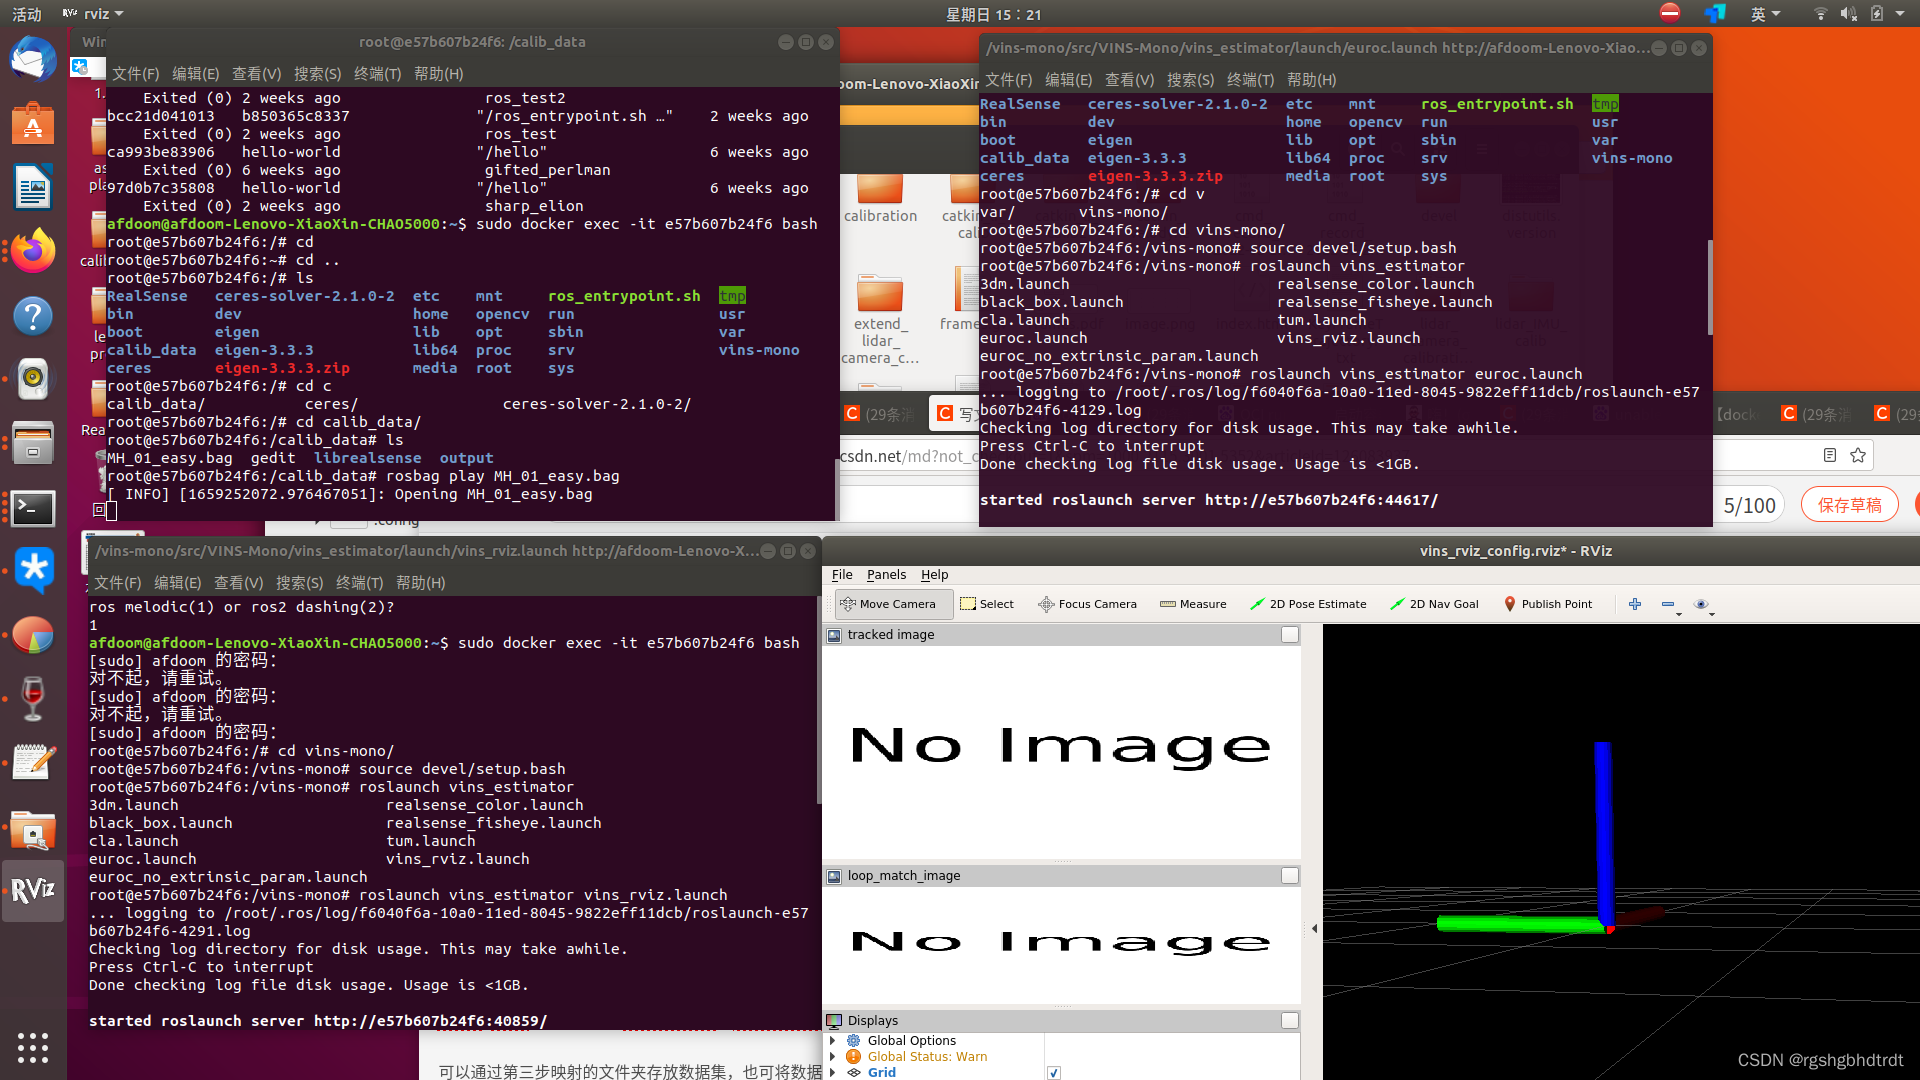Open the Panels menu in RViz
The width and height of the screenshot is (1920, 1080).
click(x=886, y=574)
